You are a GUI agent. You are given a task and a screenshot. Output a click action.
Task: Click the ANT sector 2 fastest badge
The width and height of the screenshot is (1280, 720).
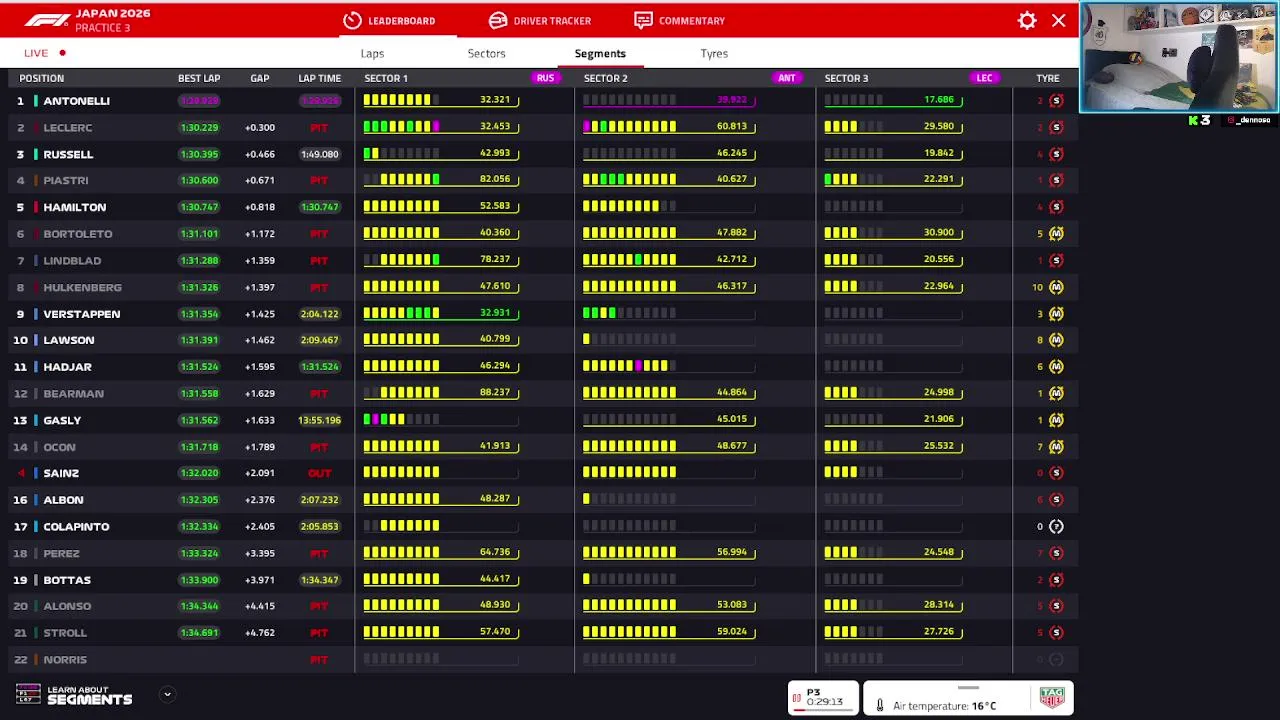click(787, 78)
